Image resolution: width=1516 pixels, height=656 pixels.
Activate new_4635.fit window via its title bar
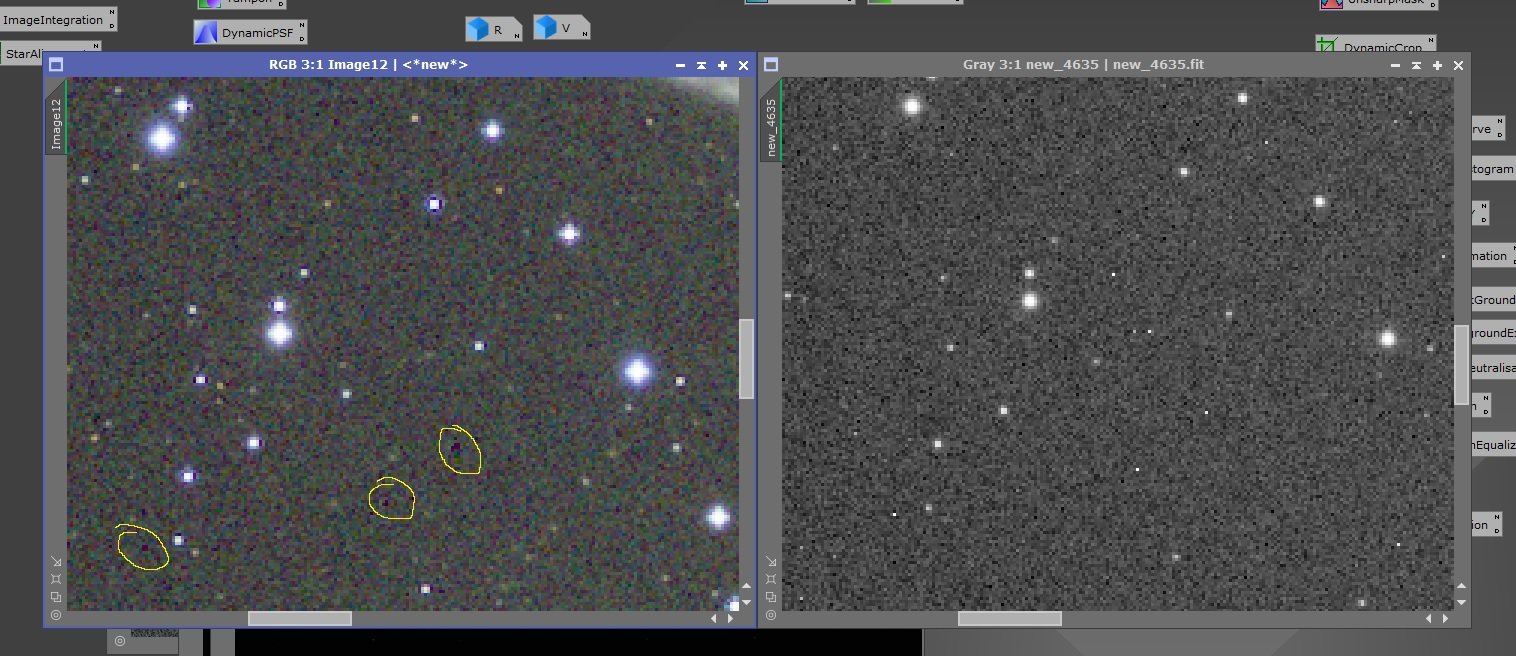point(1083,65)
